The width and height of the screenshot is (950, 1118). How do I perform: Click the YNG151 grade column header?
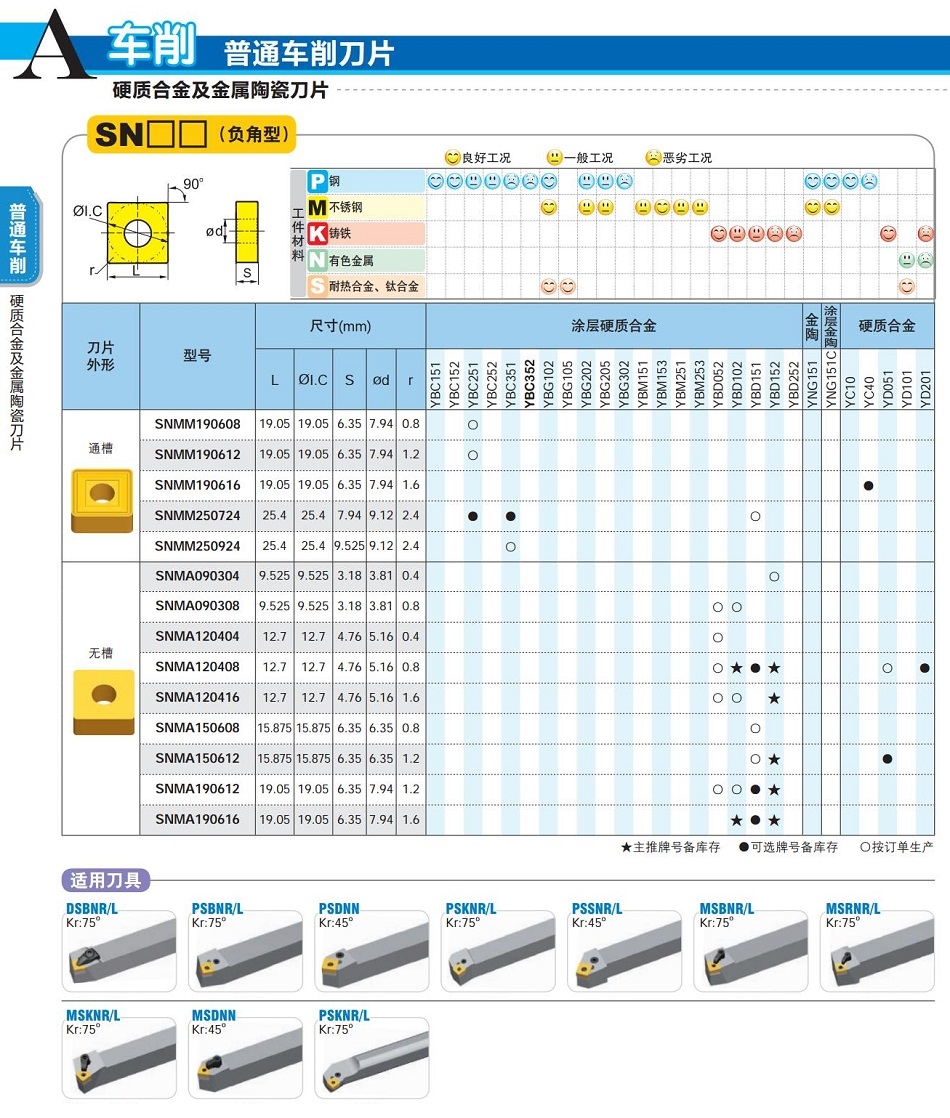click(x=812, y=384)
